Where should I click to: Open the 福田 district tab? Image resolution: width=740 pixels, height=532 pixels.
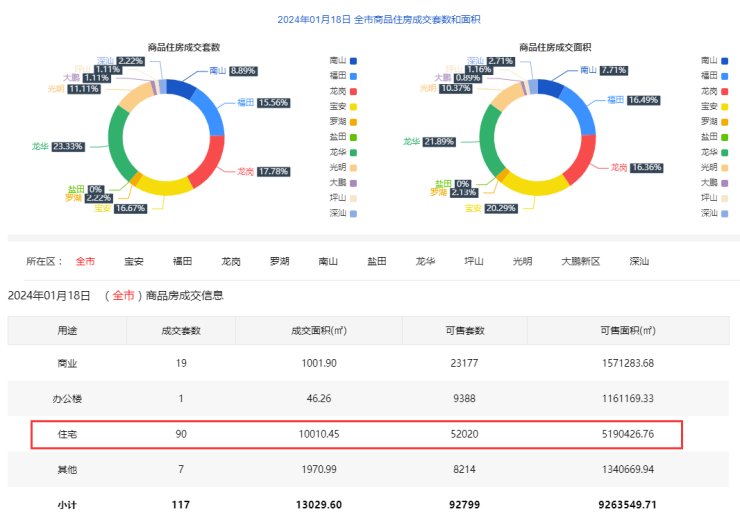click(182, 262)
